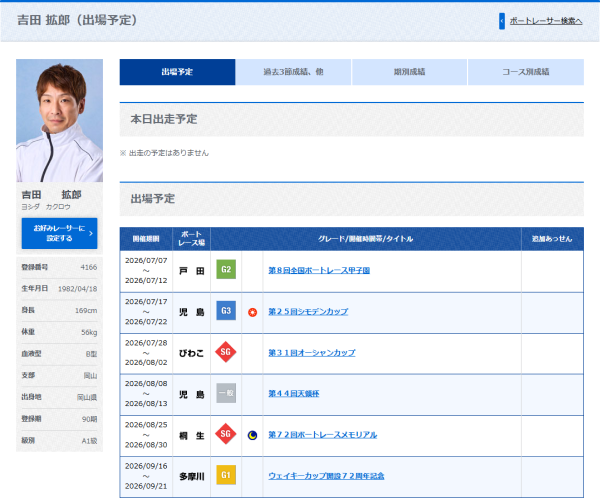Click the red sun daytime icon

(252, 312)
